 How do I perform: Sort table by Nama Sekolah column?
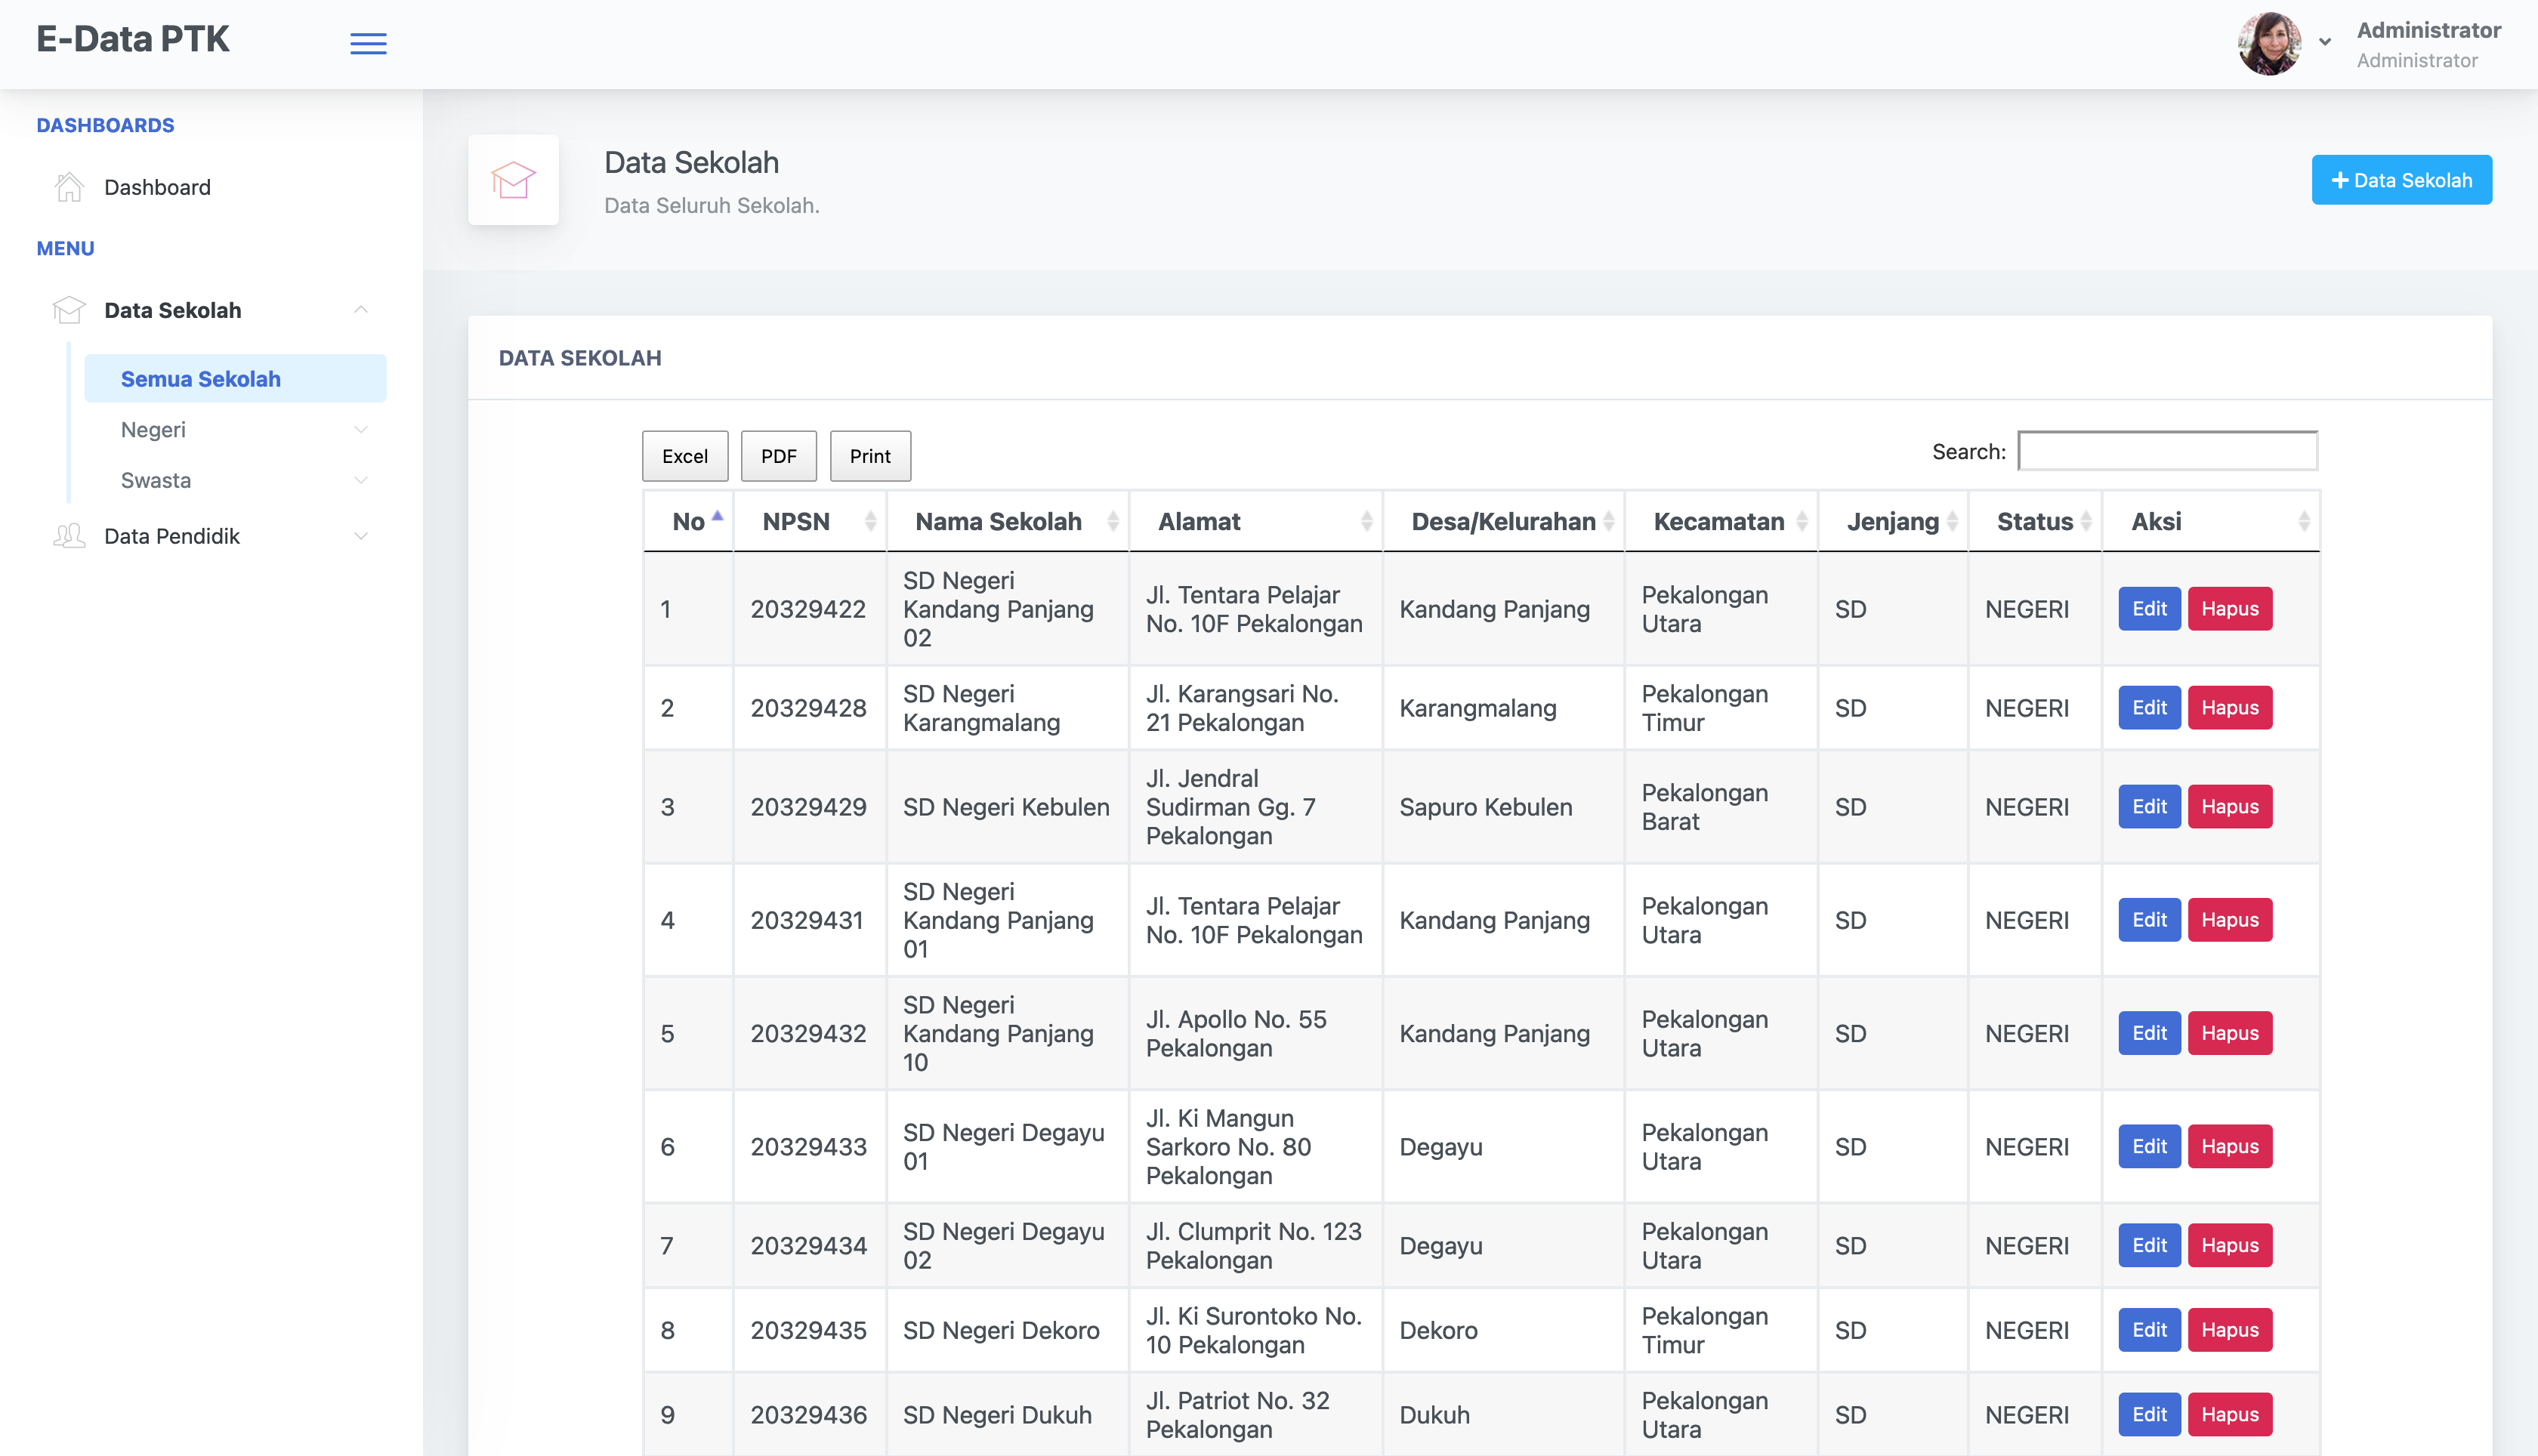point(1008,521)
